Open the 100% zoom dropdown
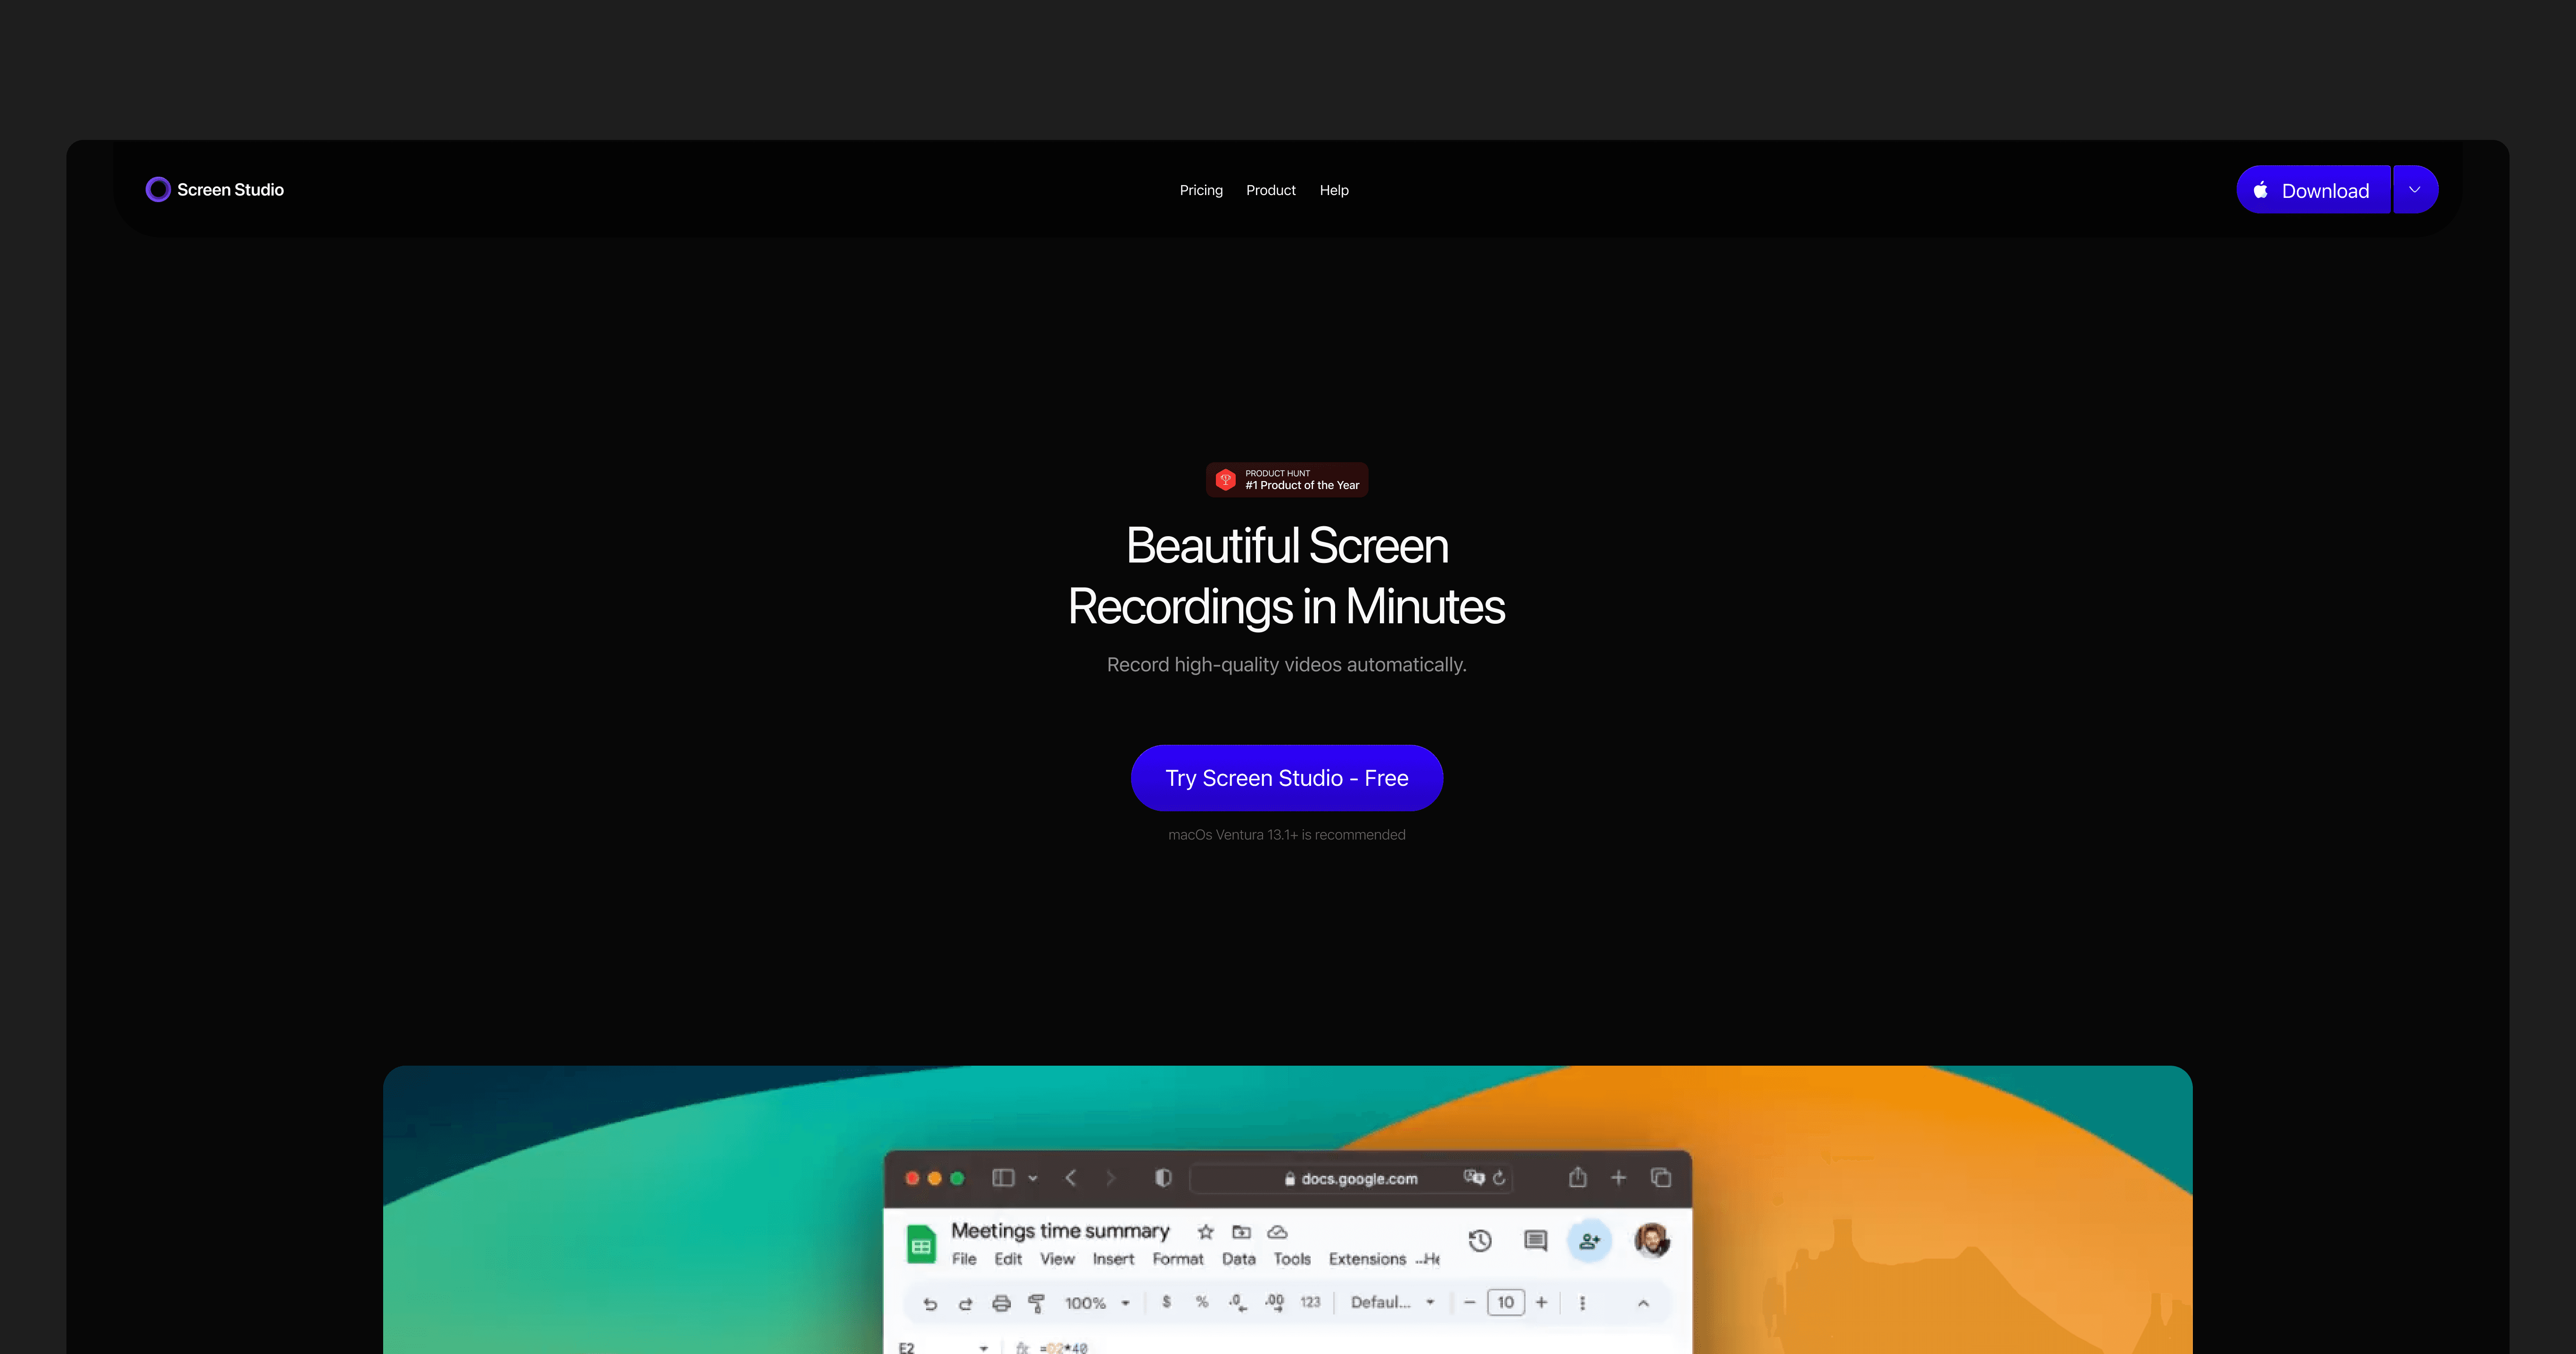 point(1097,1303)
